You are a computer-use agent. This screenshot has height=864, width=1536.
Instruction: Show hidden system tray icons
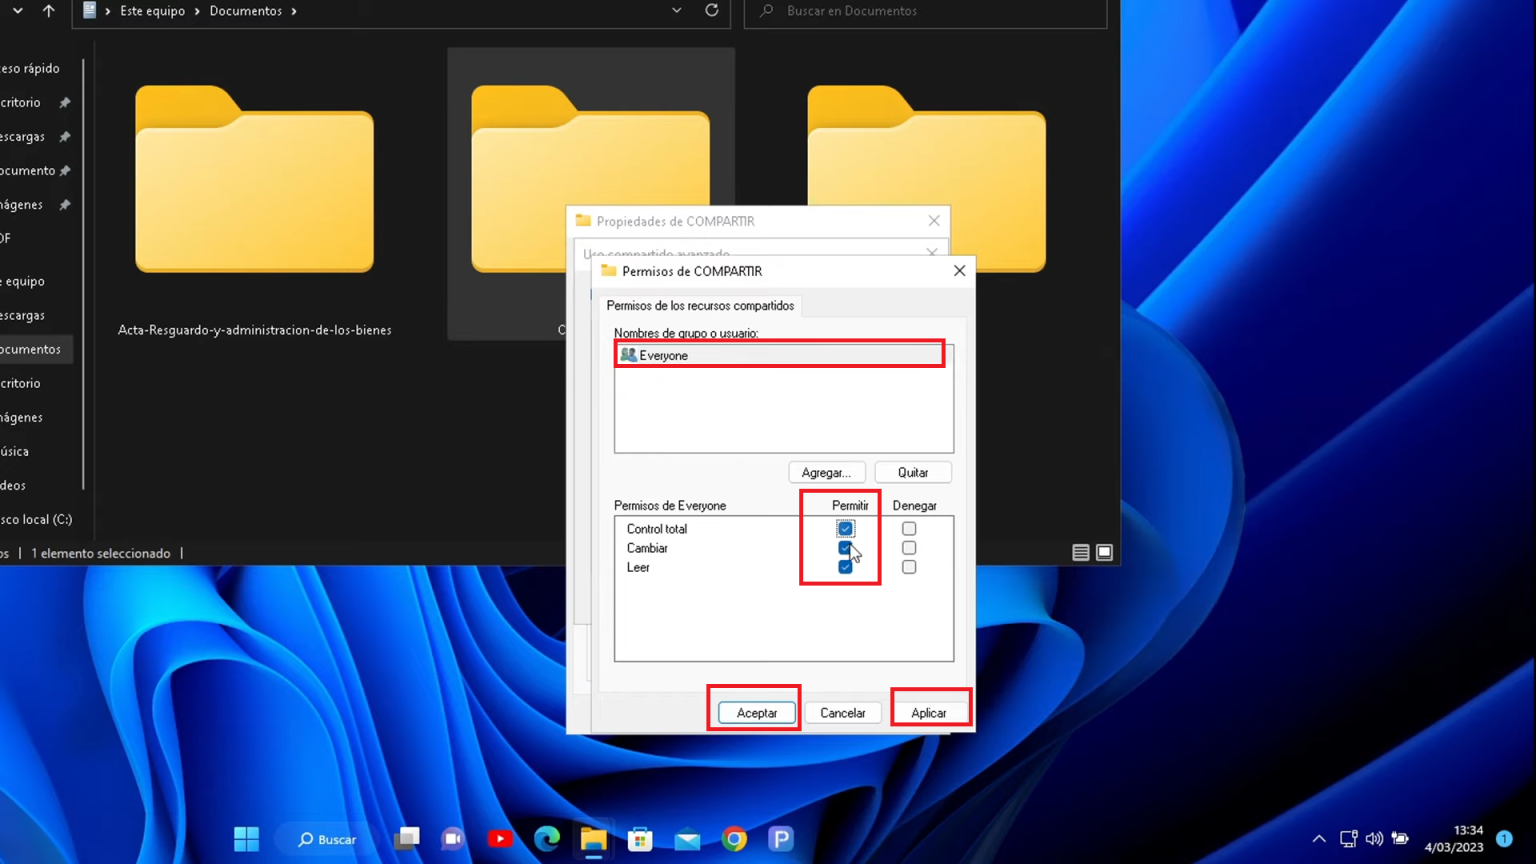(1319, 839)
